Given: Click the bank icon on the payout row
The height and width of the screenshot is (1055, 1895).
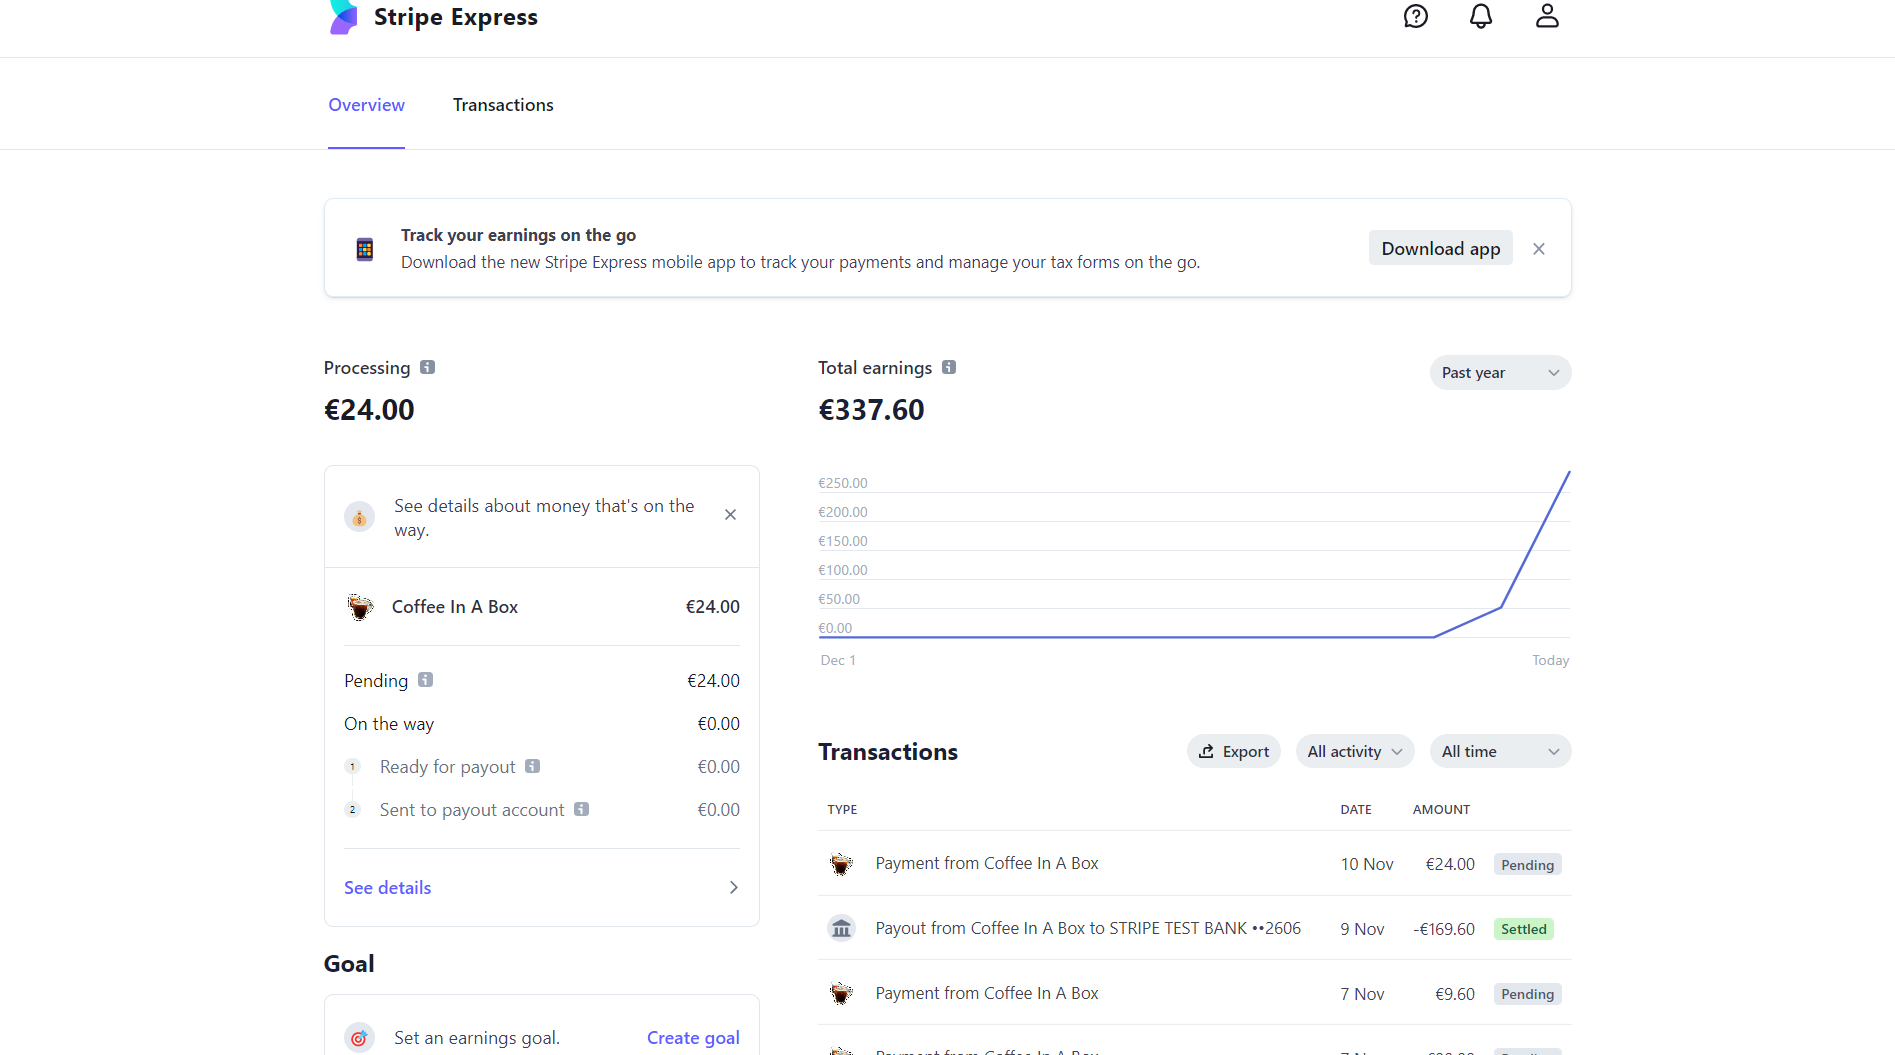Looking at the screenshot, I should [841, 928].
